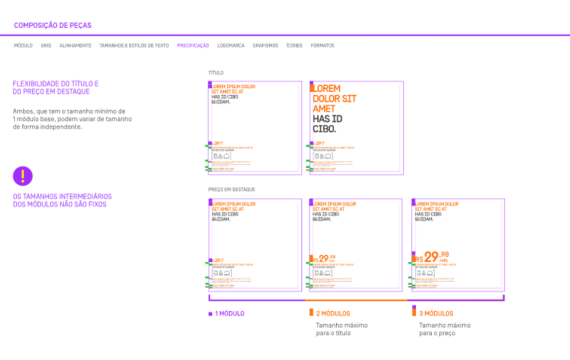Click the 1 MÓDULO legend square
This screenshot has height=360, width=570.
pyautogui.click(x=210, y=314)
